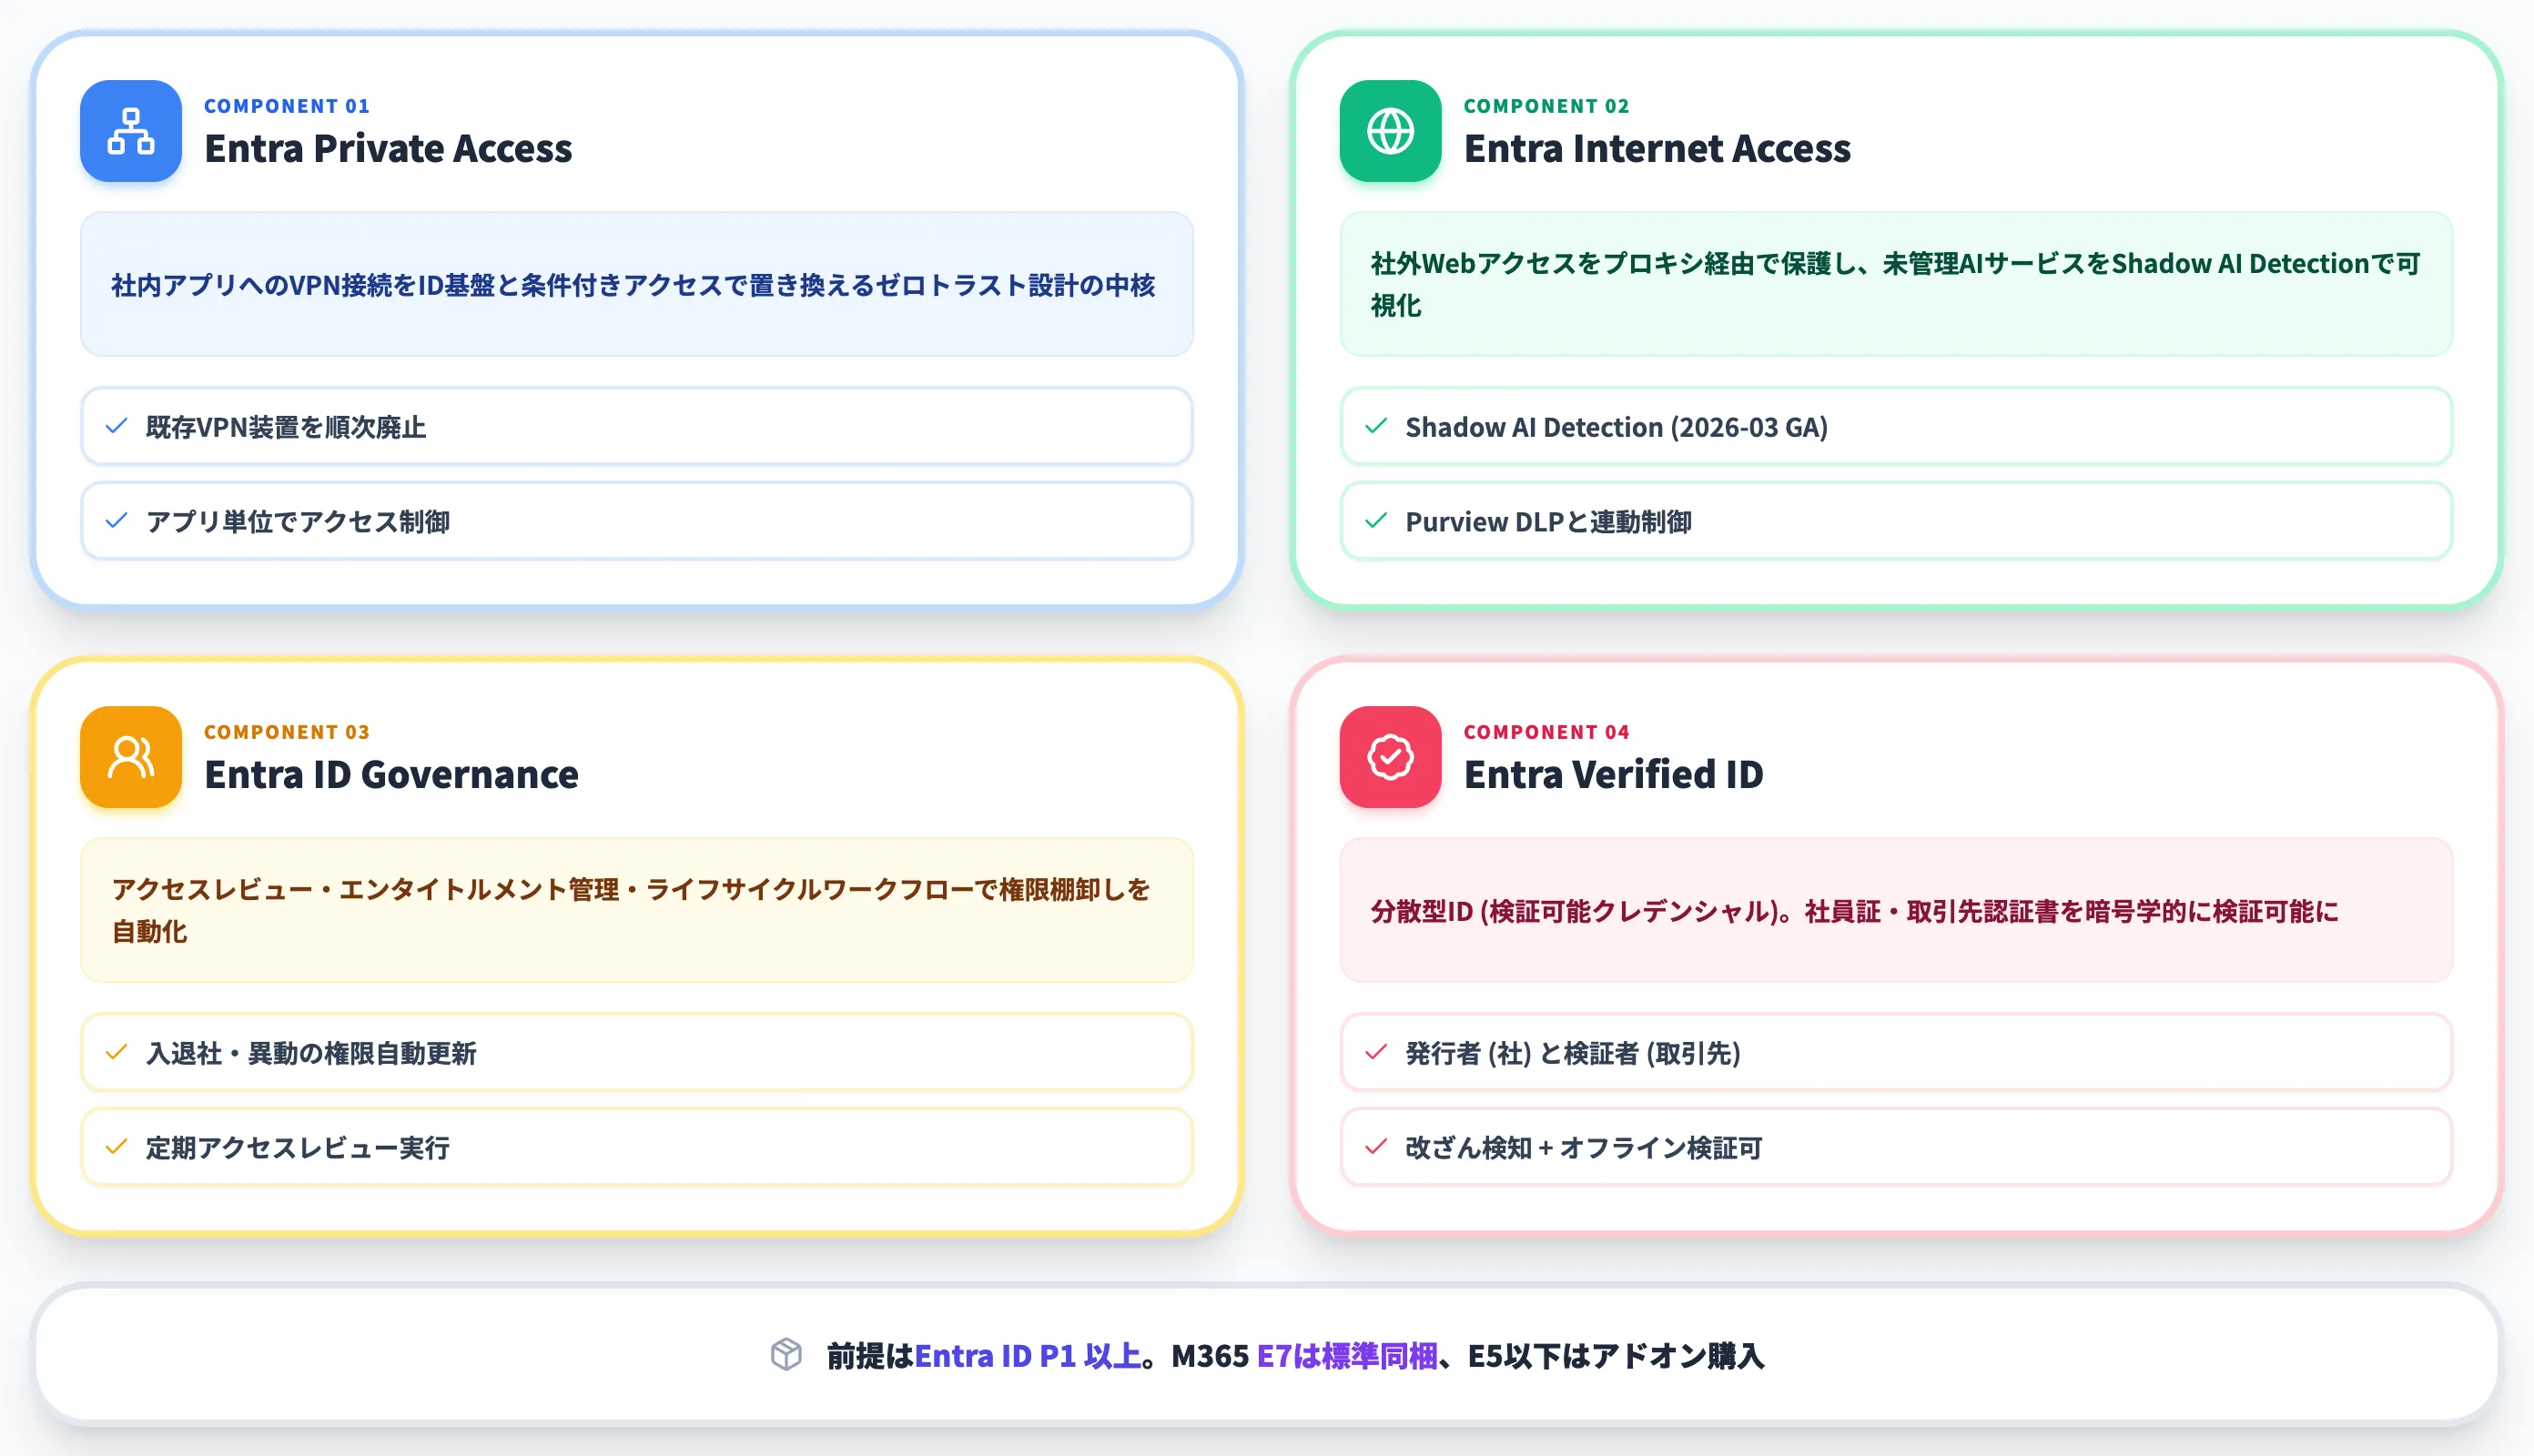The image size is (2534, 1456).
Task: Click the E5以下はアドオン購入 footer text
Action: coord(1616,1356)
